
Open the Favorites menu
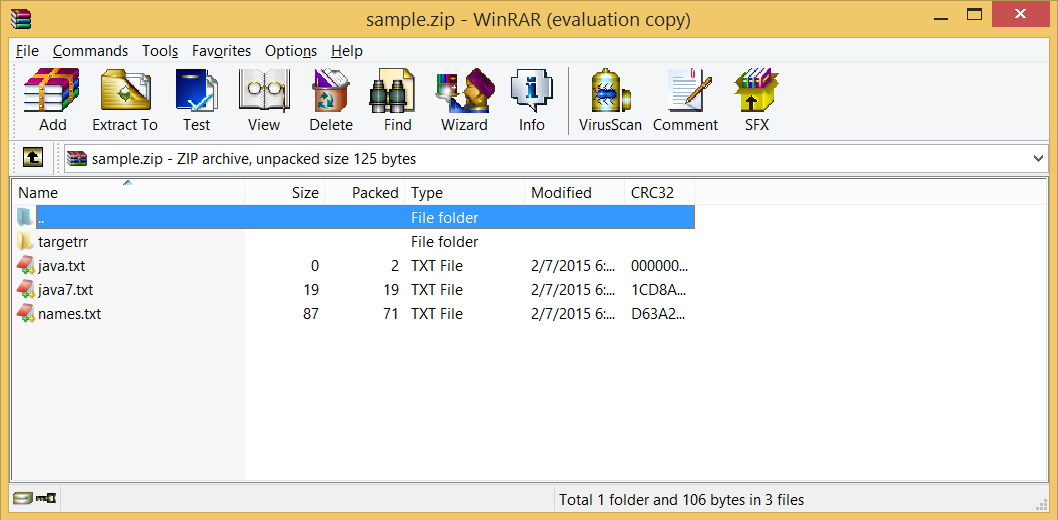tap(221, 51)
